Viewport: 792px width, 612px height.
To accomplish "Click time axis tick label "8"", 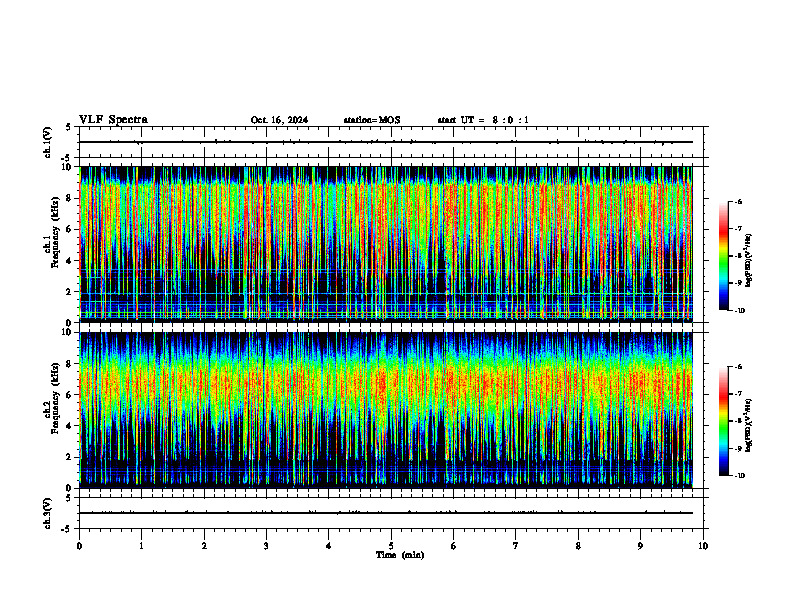I will pos(578,546).
